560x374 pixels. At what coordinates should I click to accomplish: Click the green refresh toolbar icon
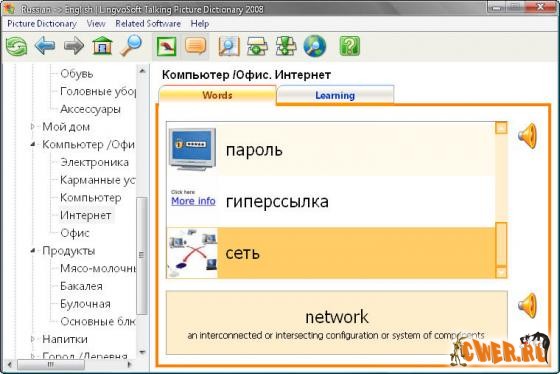coord(16,46)
